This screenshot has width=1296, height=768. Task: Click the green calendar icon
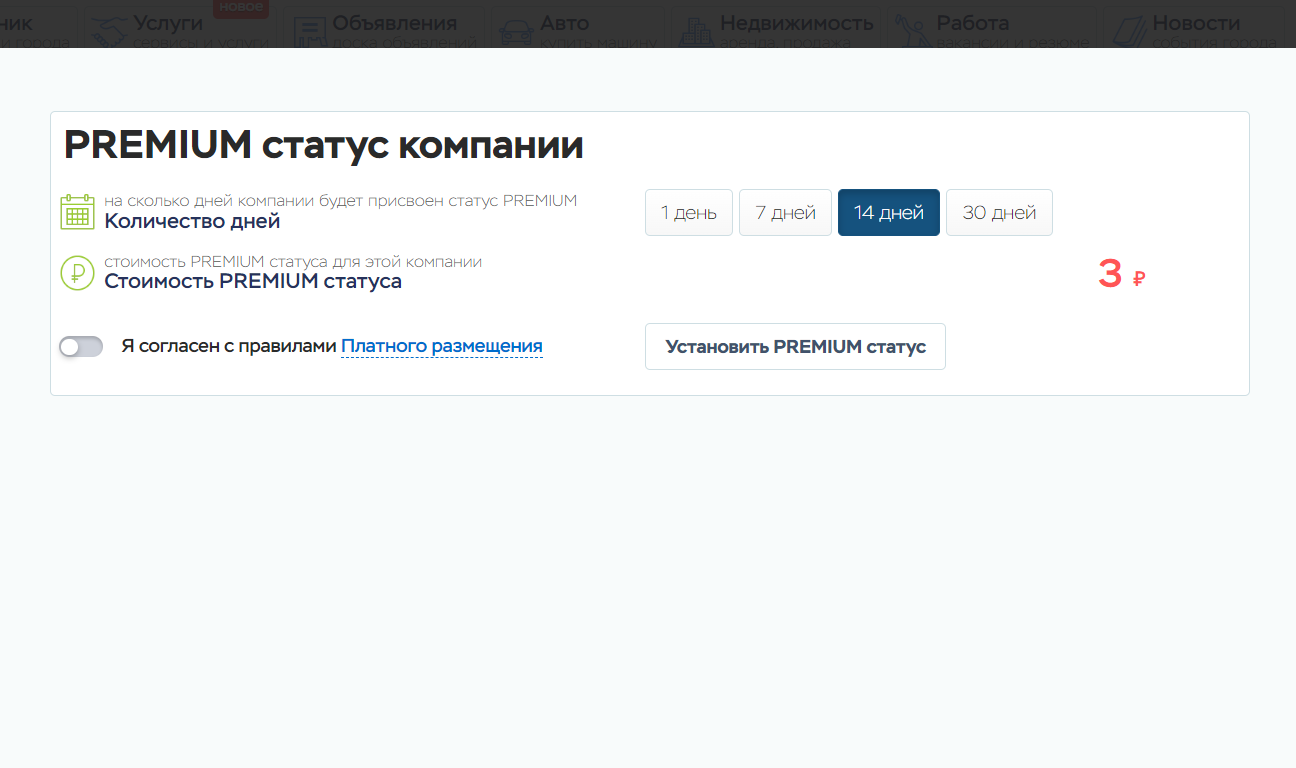tap(77, 212)
